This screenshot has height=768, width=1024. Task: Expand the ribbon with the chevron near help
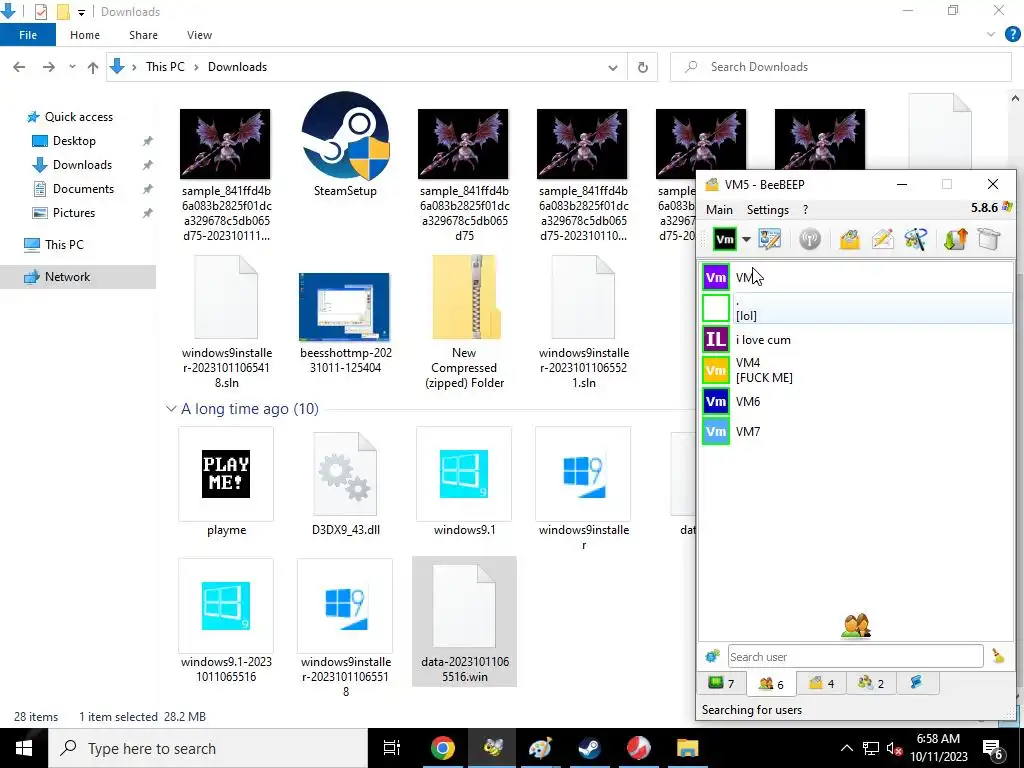pyautogui.click(x=991, y=35)
